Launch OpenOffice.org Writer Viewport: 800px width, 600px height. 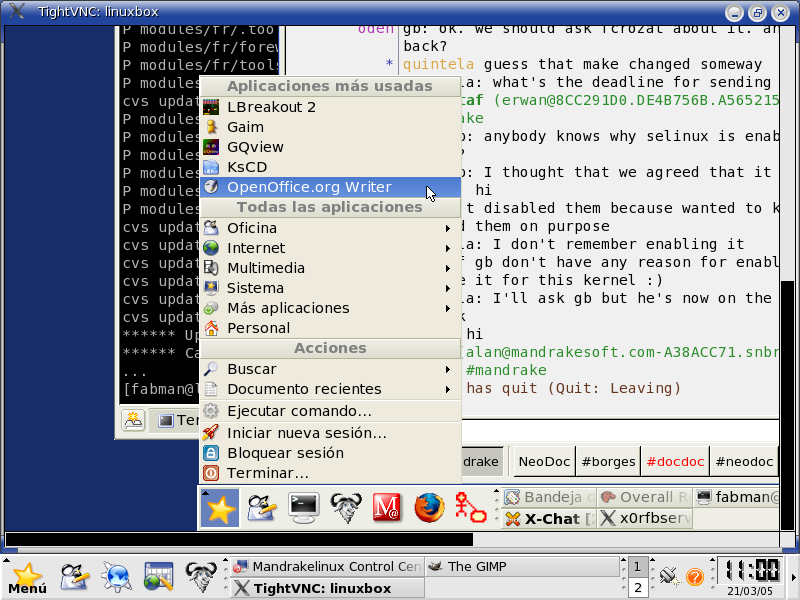(x=330, y=187)
